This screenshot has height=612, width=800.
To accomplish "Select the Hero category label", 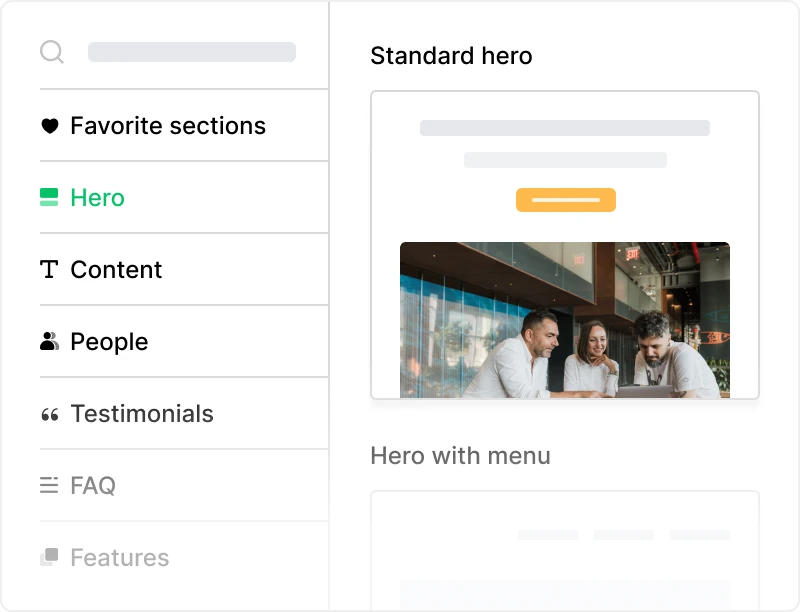I will click(97, 197).
